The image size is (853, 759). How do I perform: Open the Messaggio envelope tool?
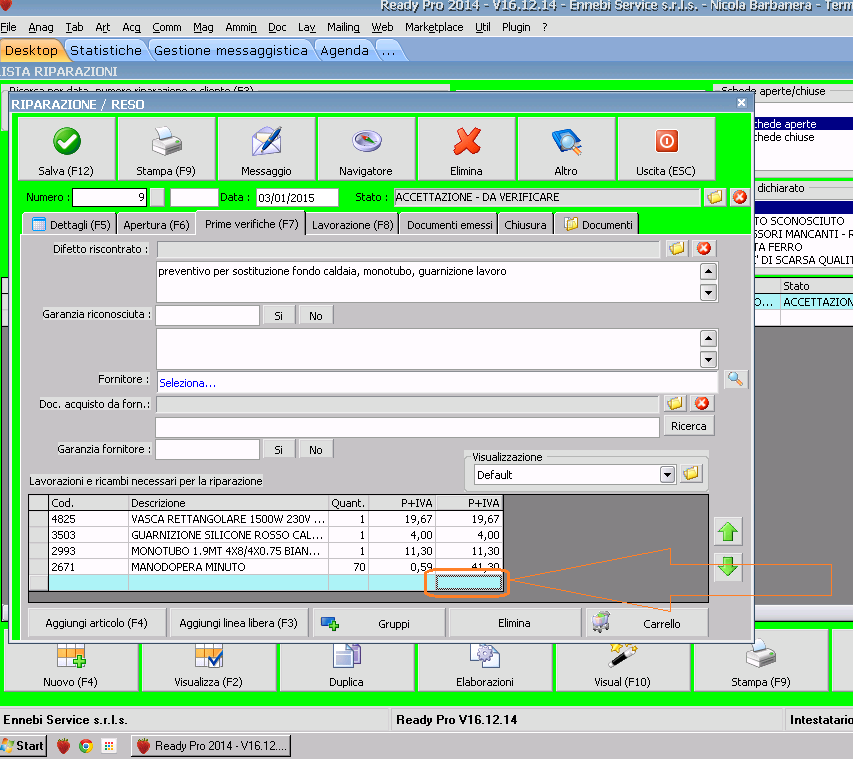pyautogui.click(x=266, y=149)
